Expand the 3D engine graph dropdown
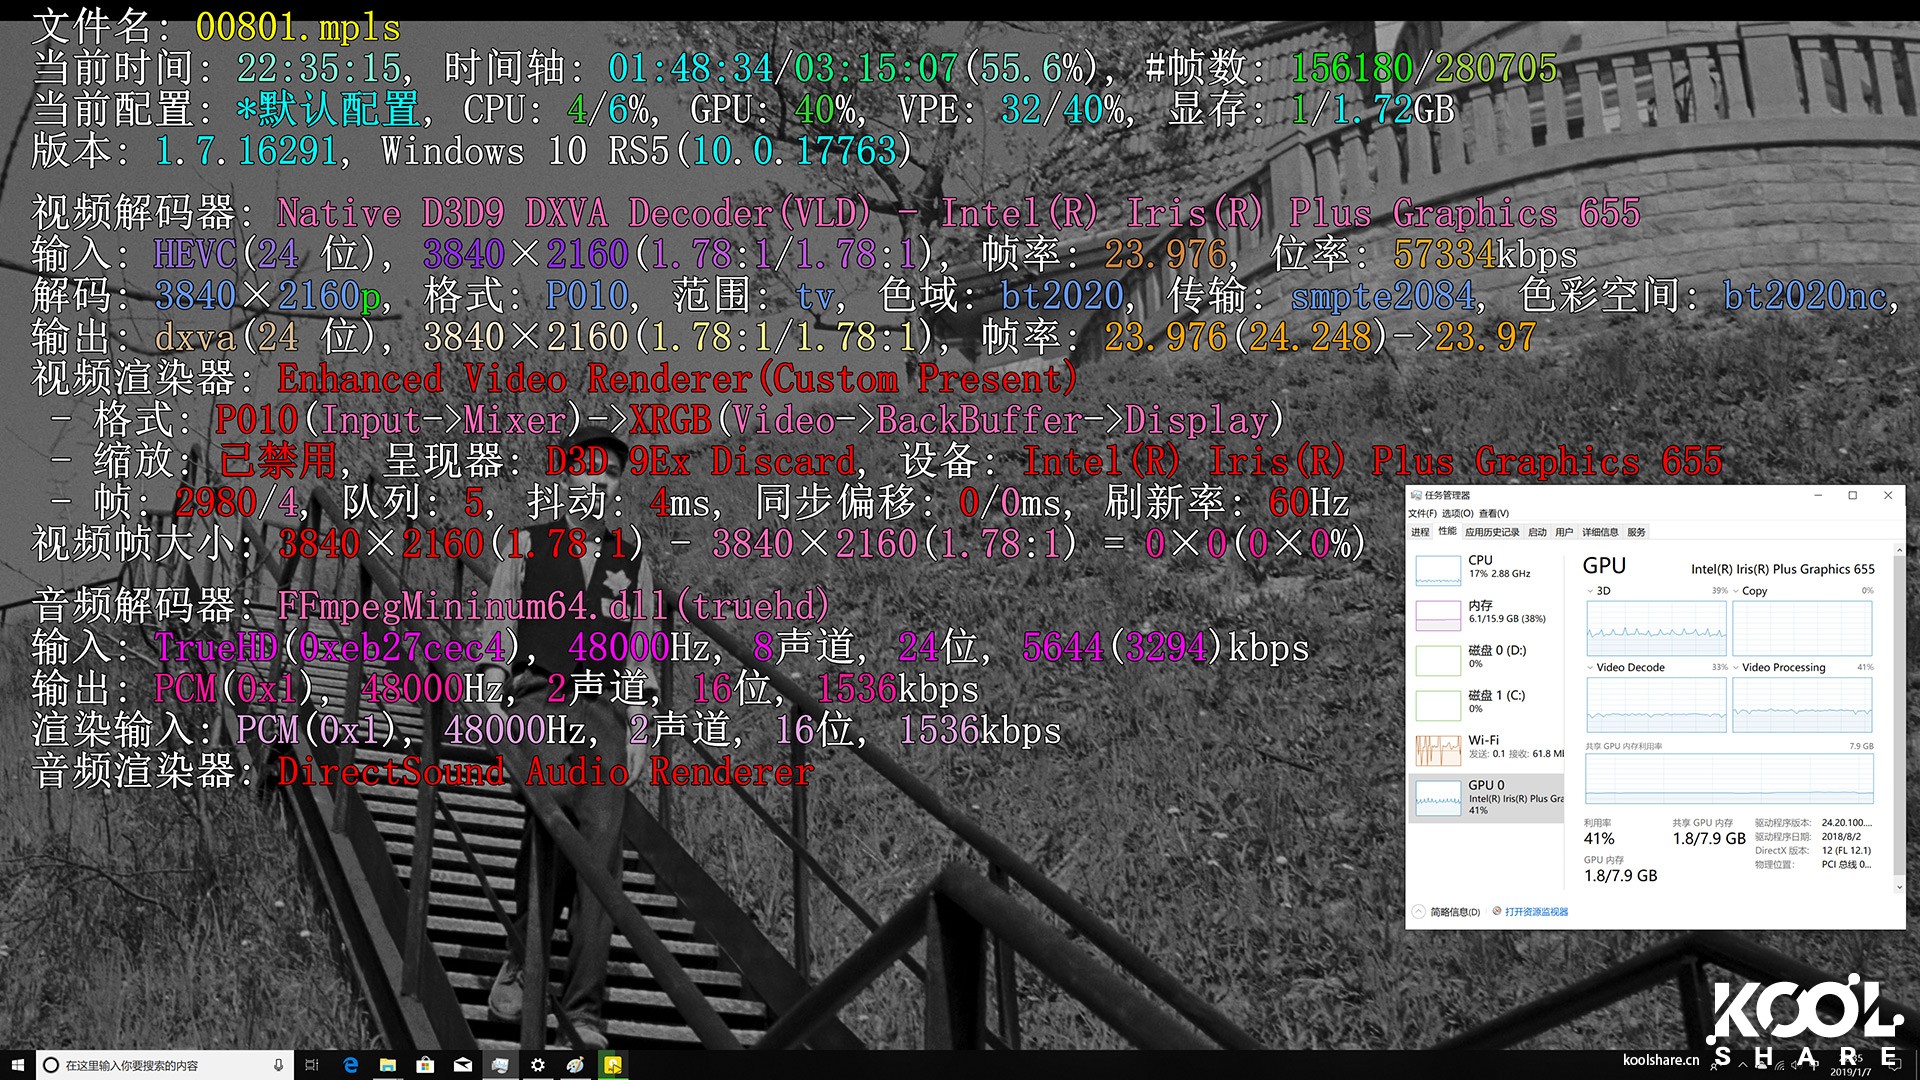The image size is (1920, 1080). [1591, 591]
